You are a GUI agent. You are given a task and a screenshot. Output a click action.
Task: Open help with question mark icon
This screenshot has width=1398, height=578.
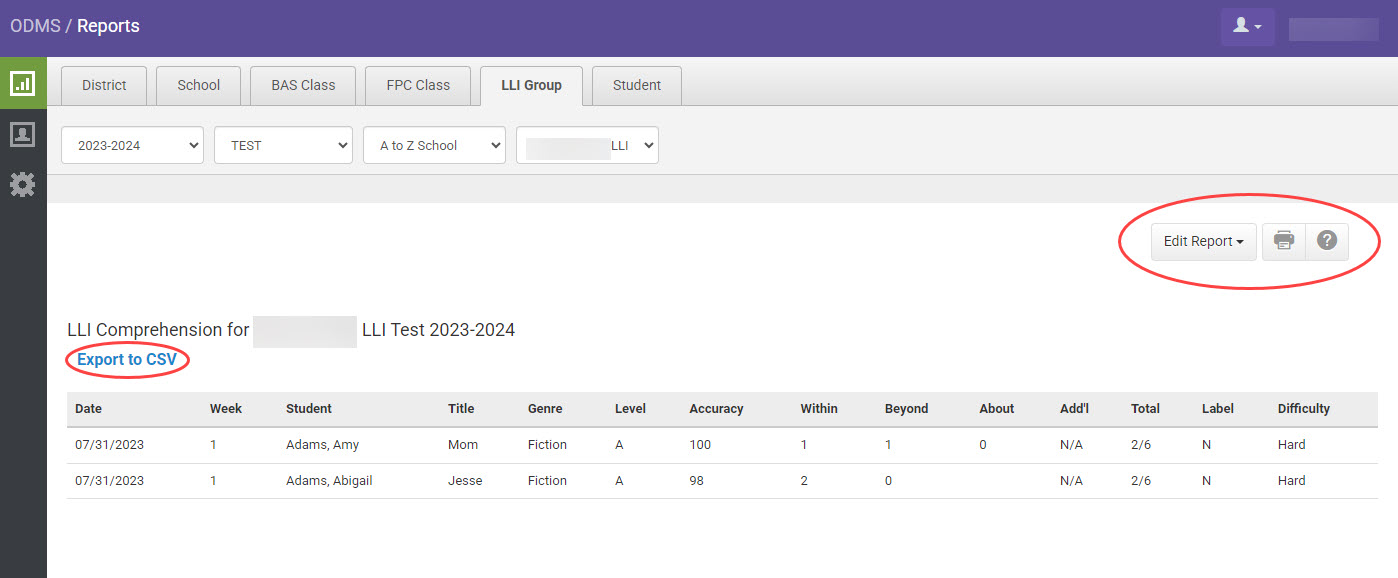pos(1327,241)
